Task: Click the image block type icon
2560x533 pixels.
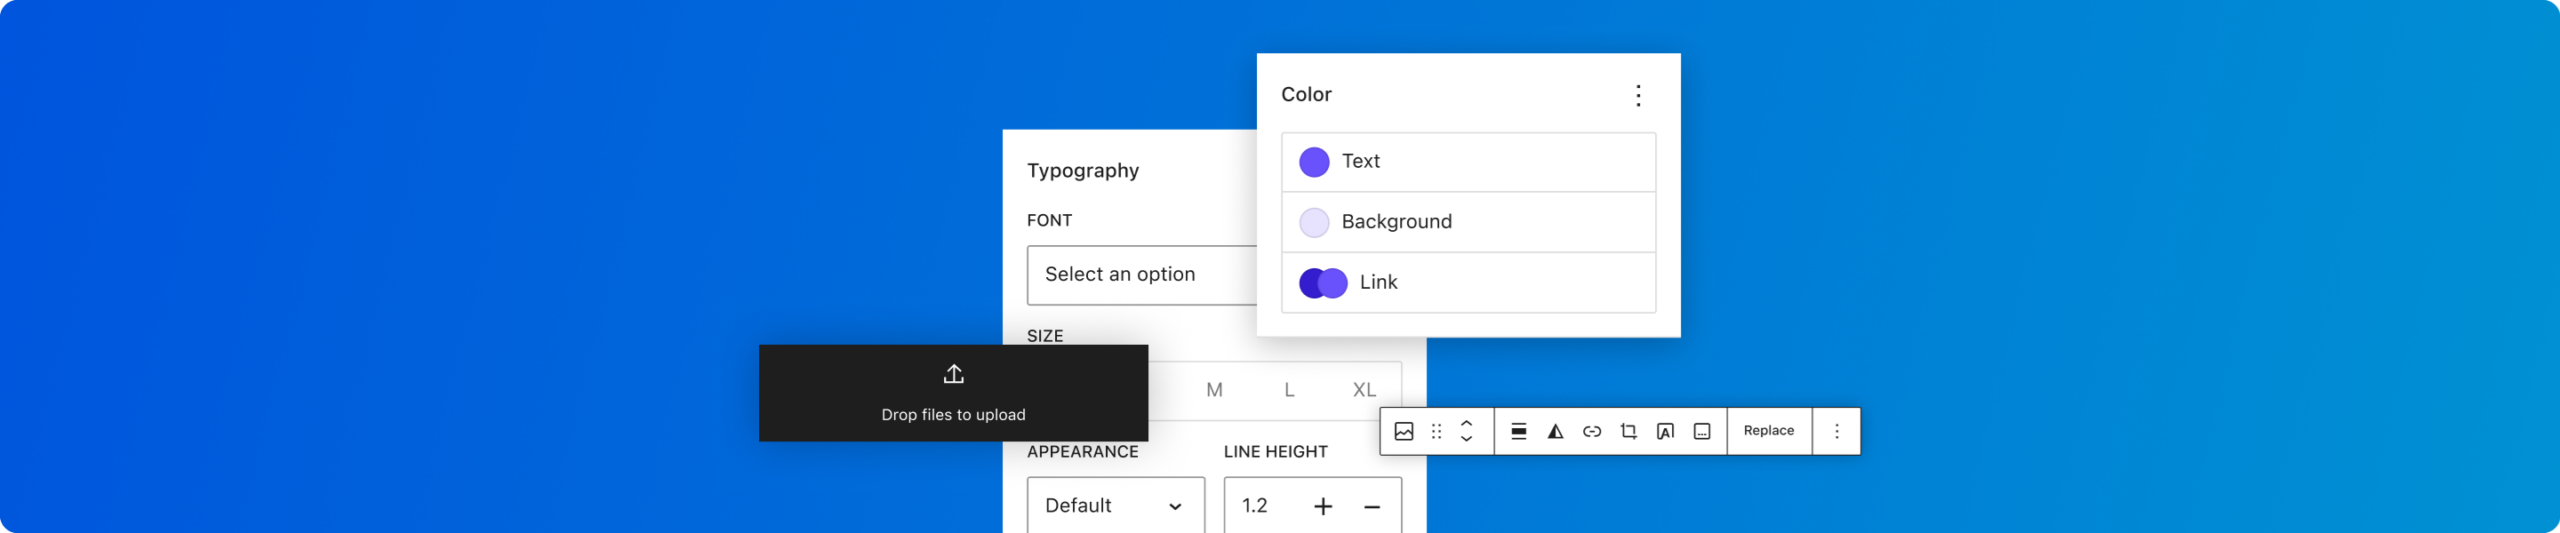Action: 1403,431
